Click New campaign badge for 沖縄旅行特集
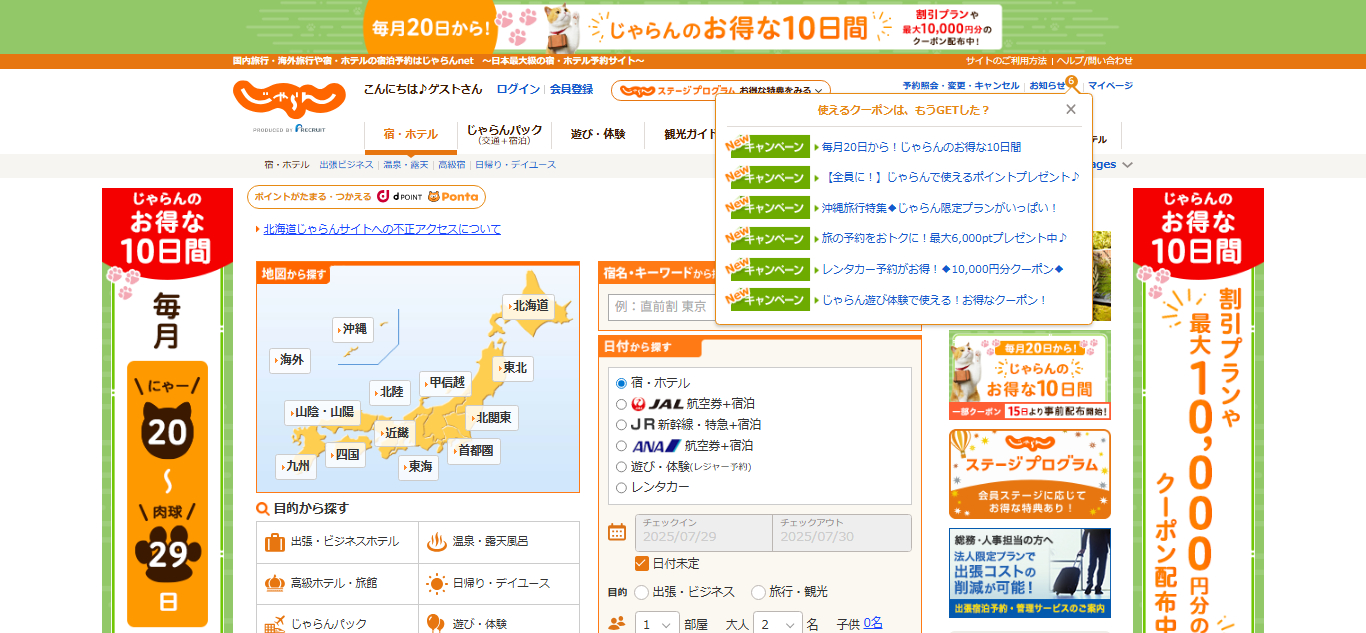1366x633 pixels. pyautogui.click(x=768, y=207)
